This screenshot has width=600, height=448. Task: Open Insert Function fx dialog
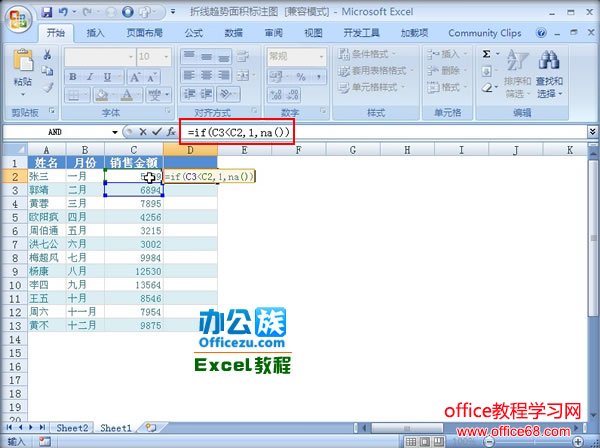tap(171, 132)
